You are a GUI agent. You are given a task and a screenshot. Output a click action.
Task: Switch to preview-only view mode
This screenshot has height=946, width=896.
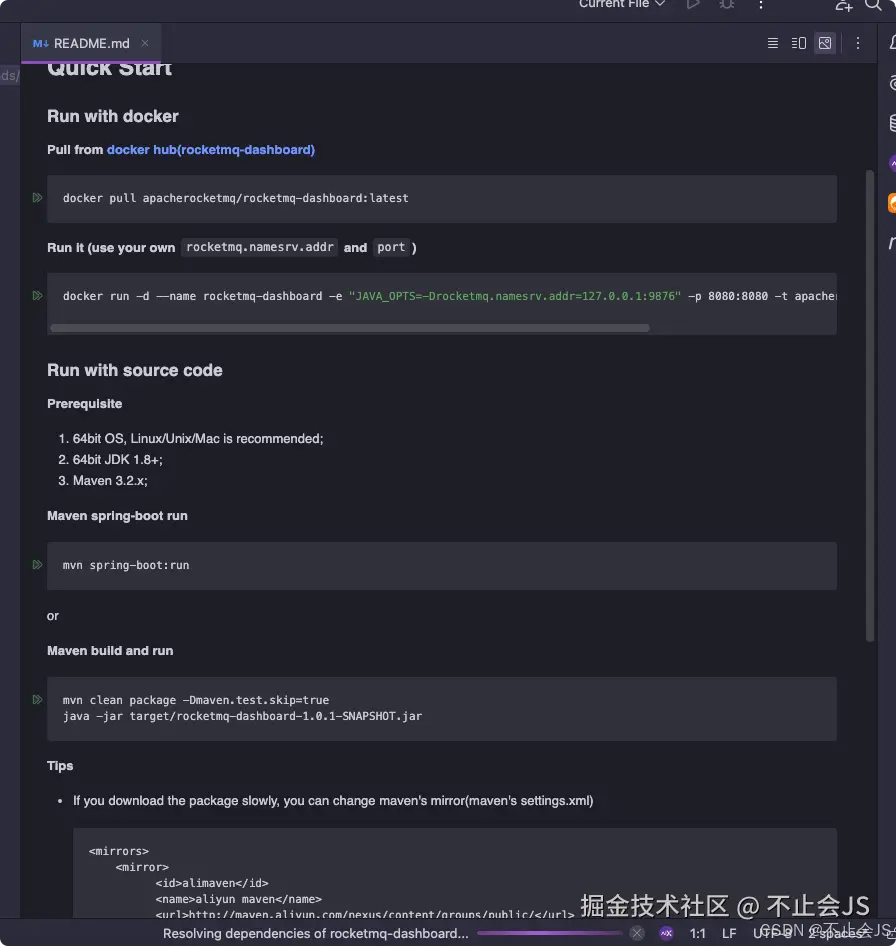tap(825, 43)
